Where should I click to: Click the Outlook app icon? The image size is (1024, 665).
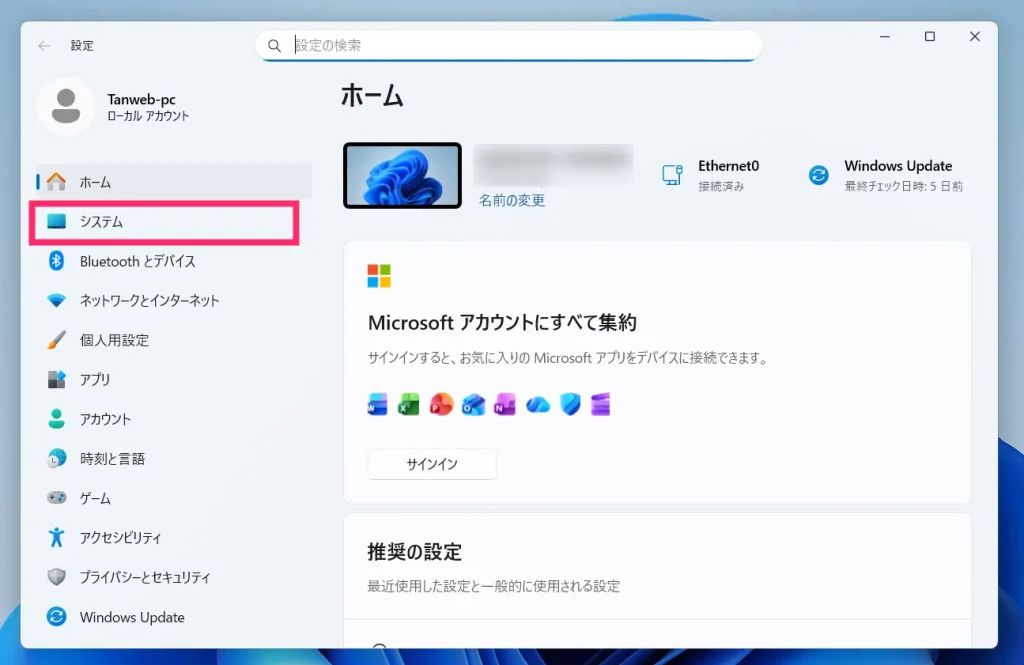pos(473,405)
